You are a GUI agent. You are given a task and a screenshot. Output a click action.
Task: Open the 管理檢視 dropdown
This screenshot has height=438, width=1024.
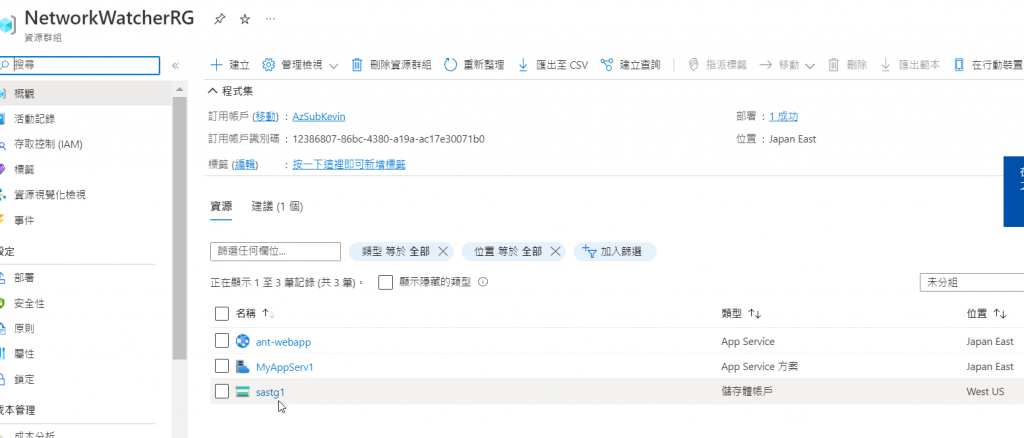coord(300,65)
